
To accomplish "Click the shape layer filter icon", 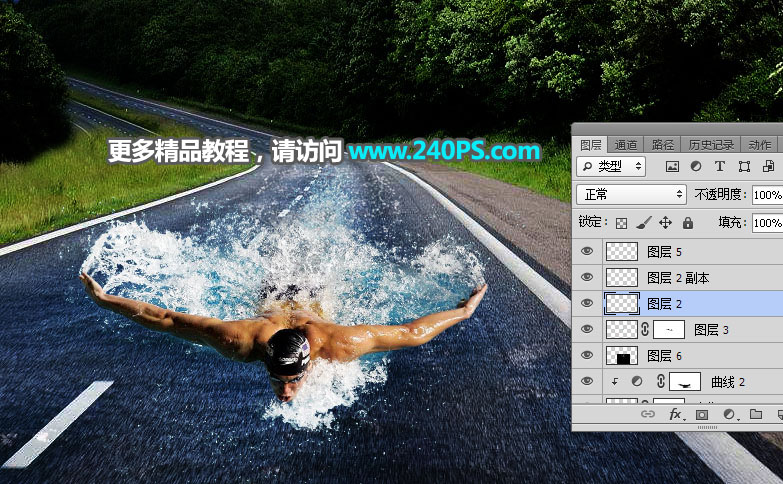I will tap(744, 166).
